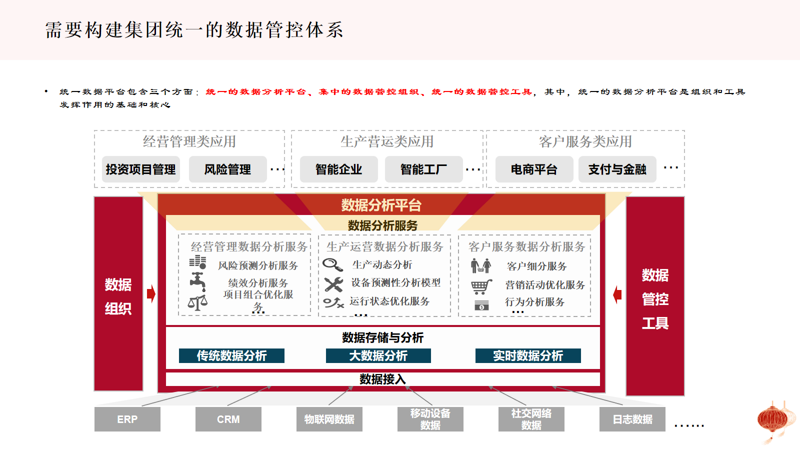Click the people icon beside 客户细分服务
The width and height of the screenshot is (800, 450).
pyautogui.click(x=481, y=265)
